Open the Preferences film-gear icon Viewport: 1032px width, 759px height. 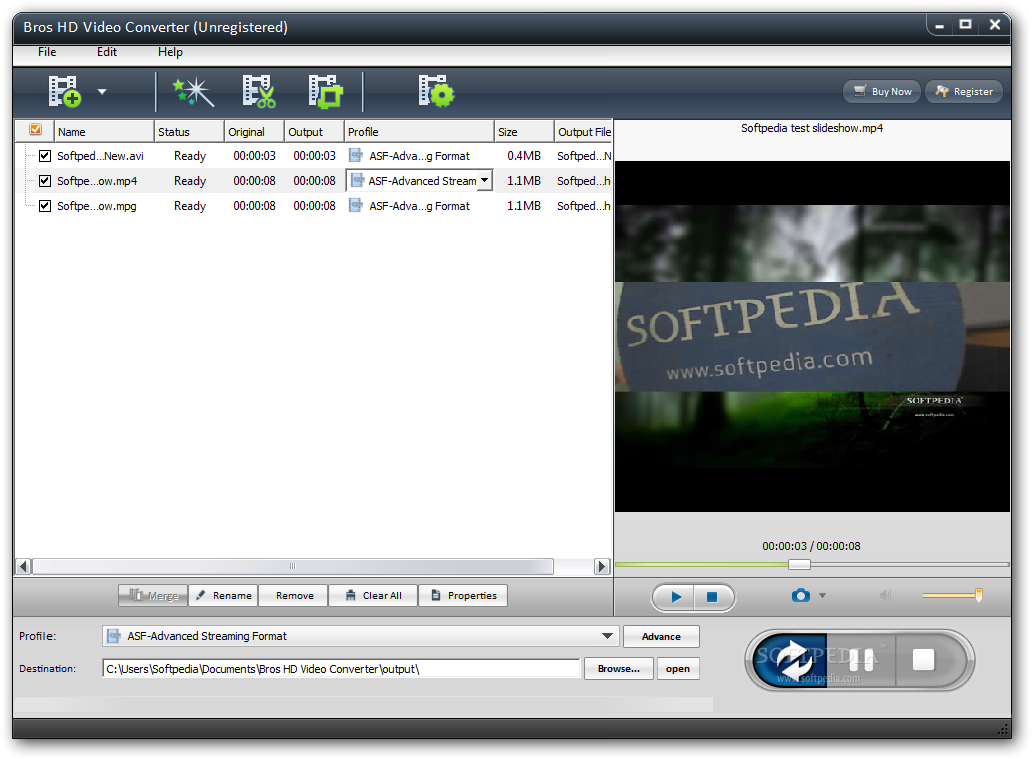coord(436,92)
